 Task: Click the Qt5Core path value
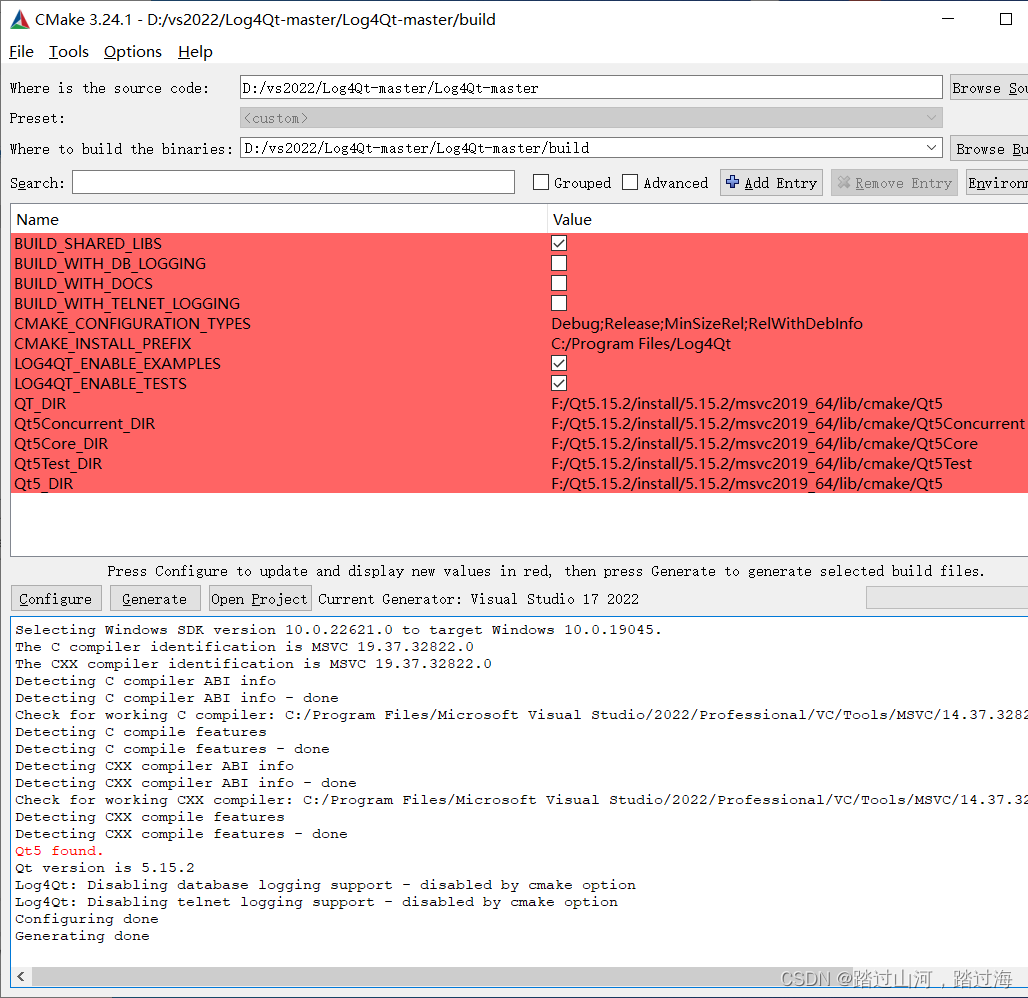tap(764, 443)
